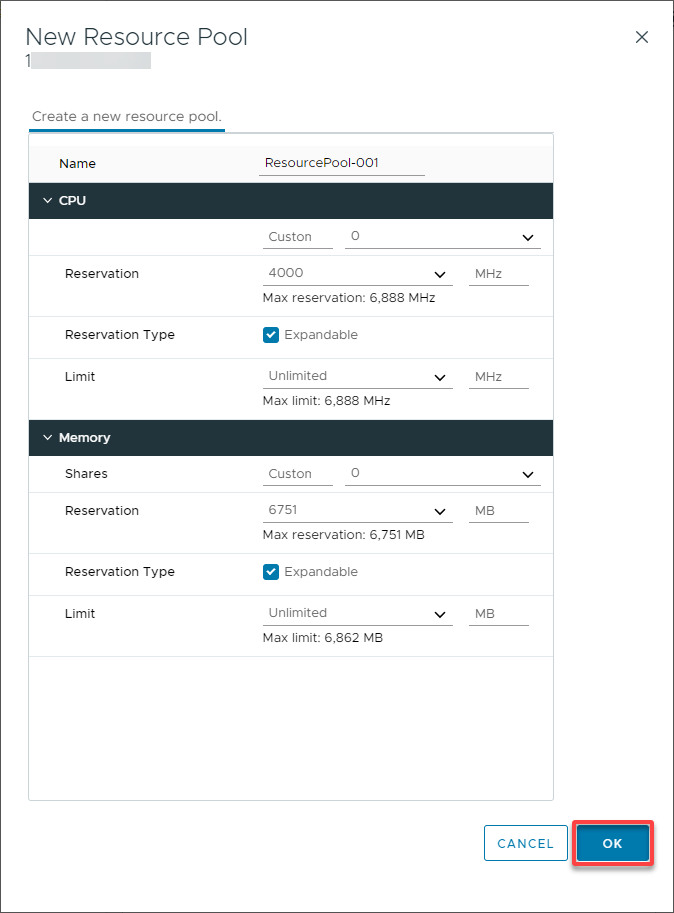Viewport: 674px width, 913px height.
Task: Click the OK button
Action: point(612,843)
